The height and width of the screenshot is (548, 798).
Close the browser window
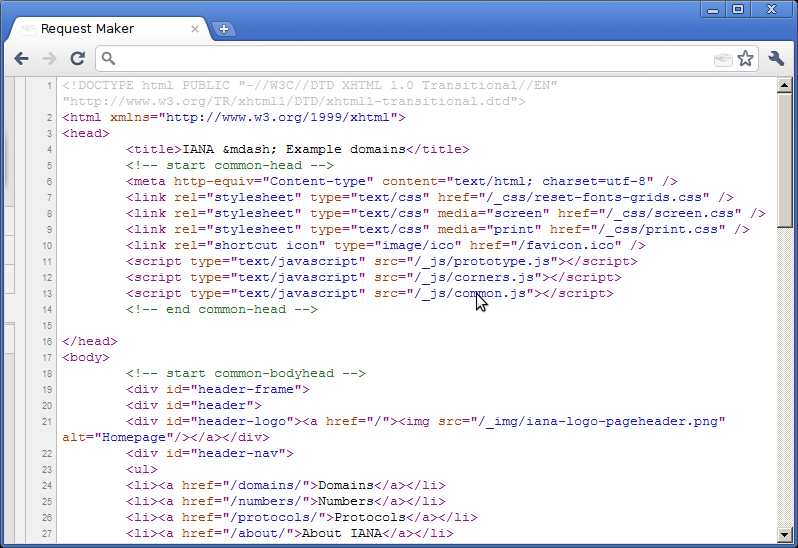(x=772, y=10)
